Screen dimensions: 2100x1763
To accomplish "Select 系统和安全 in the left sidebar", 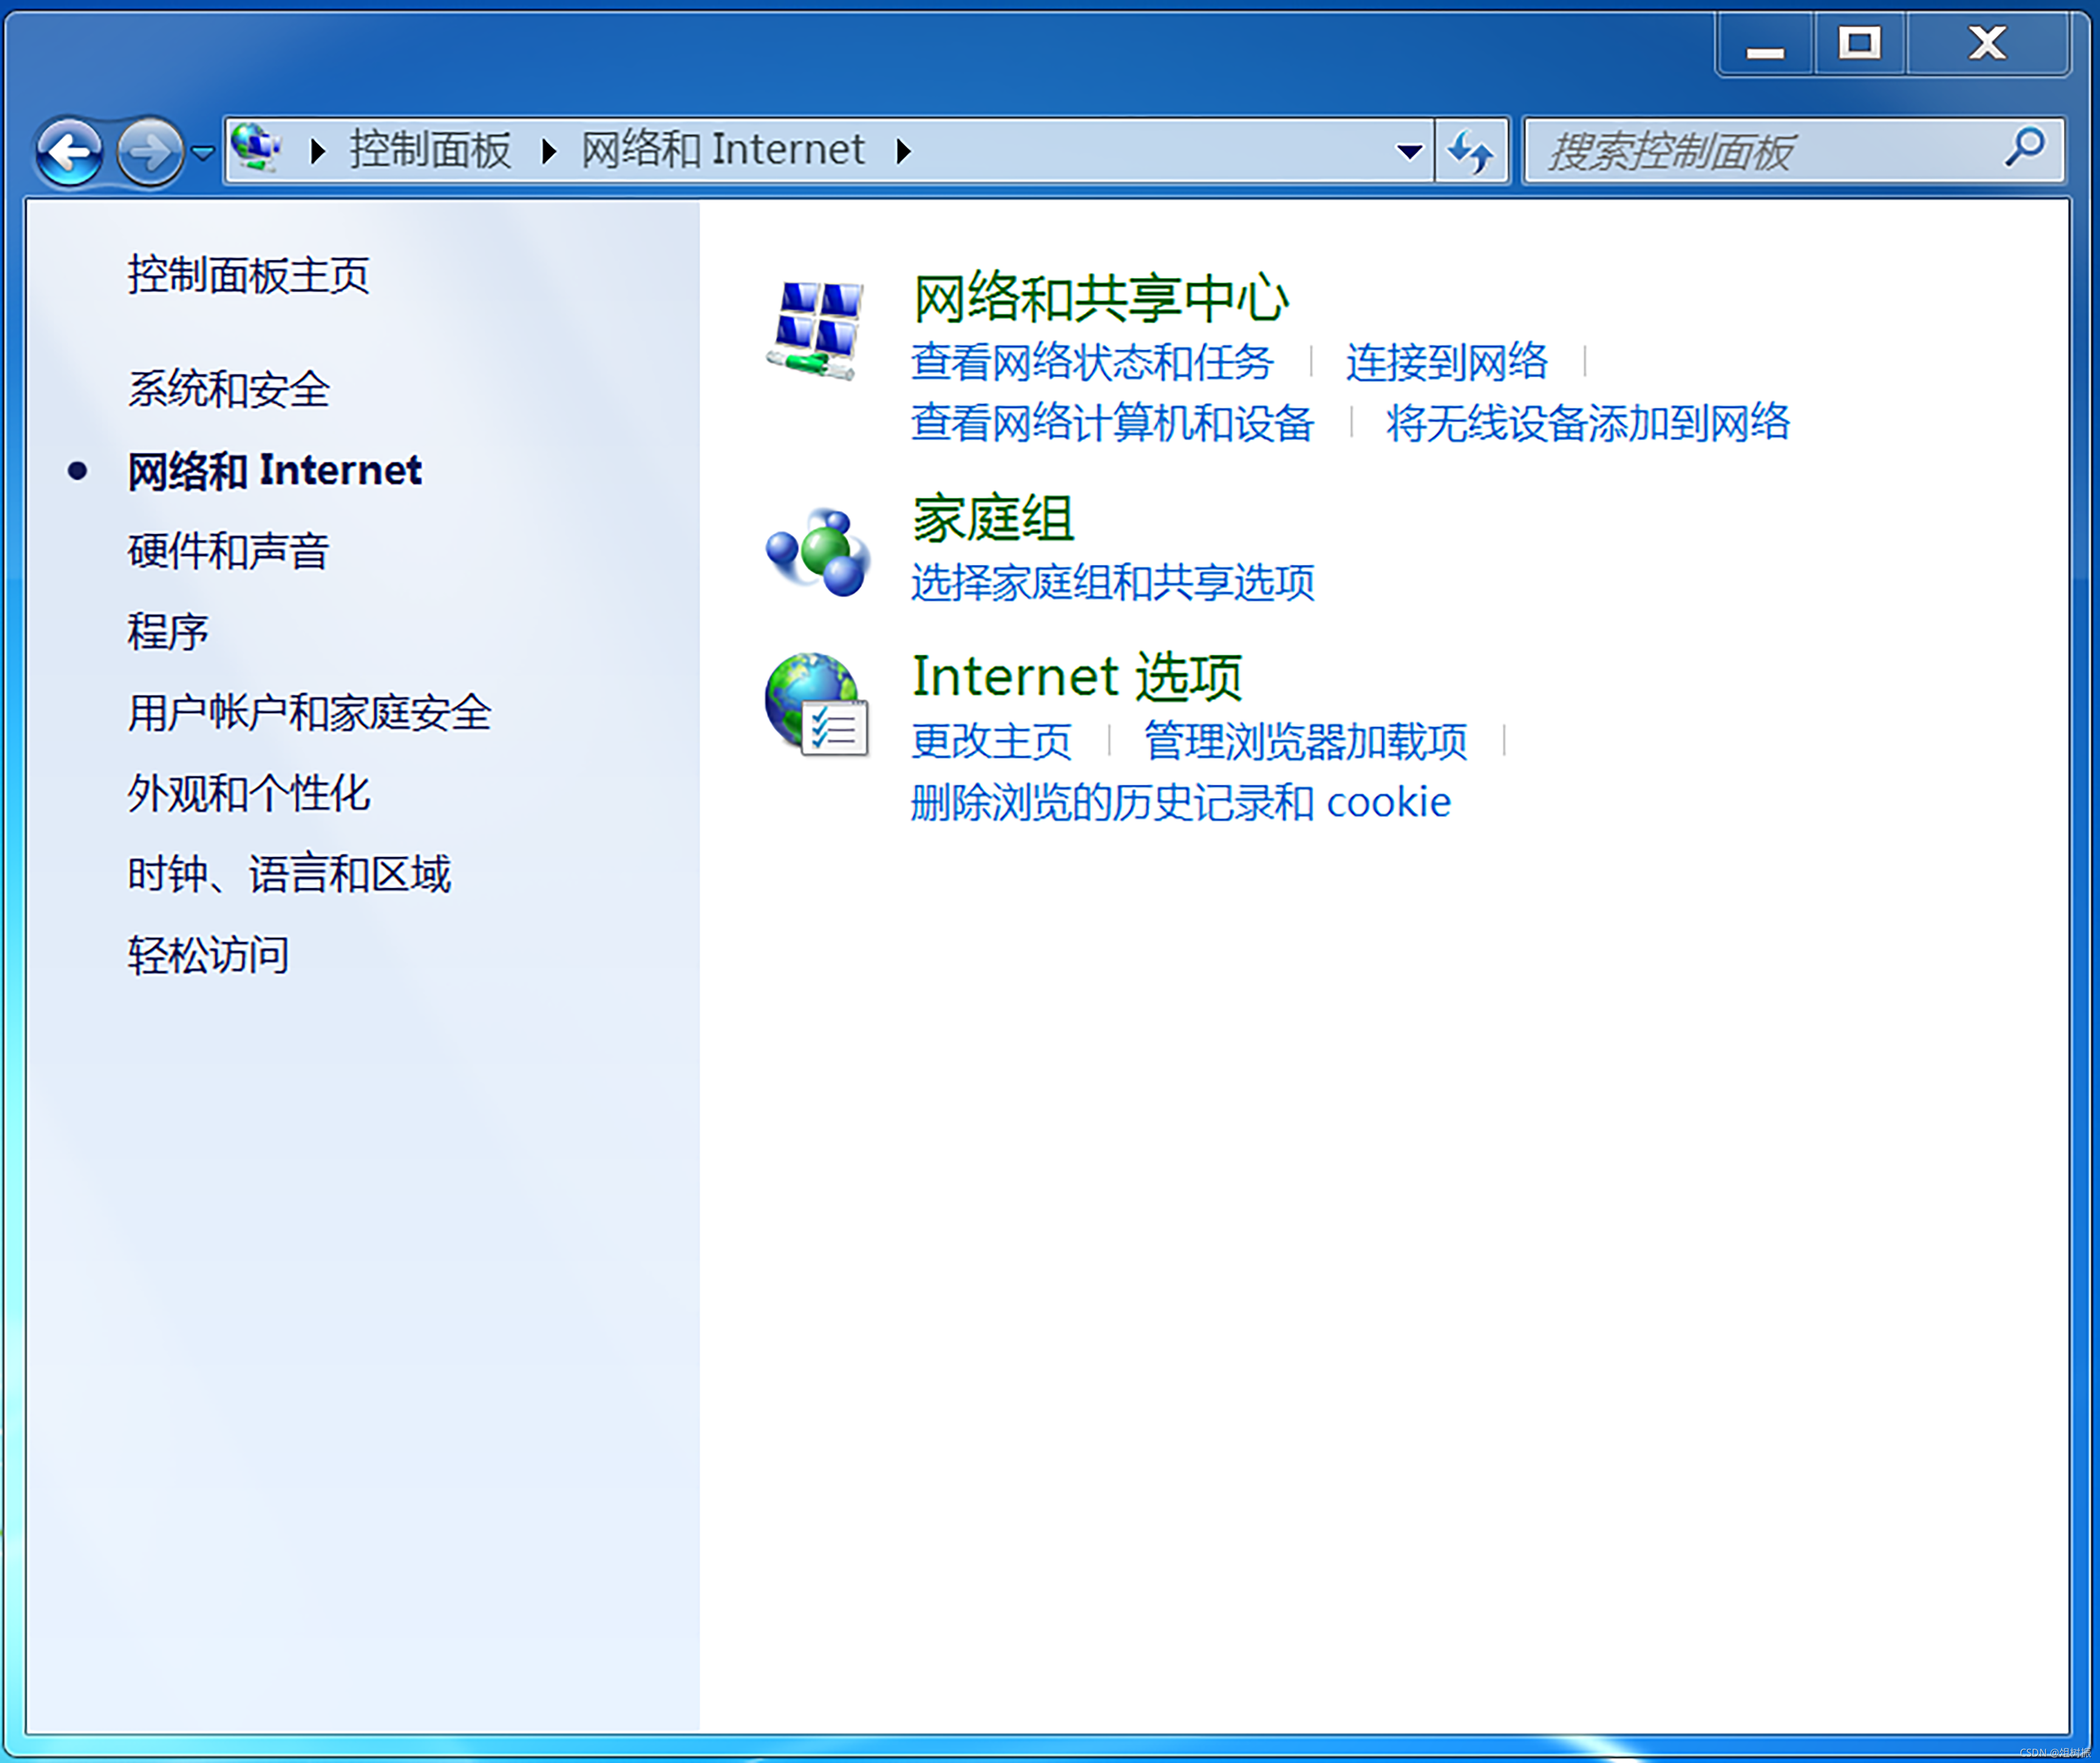I will tap(228, 389).
